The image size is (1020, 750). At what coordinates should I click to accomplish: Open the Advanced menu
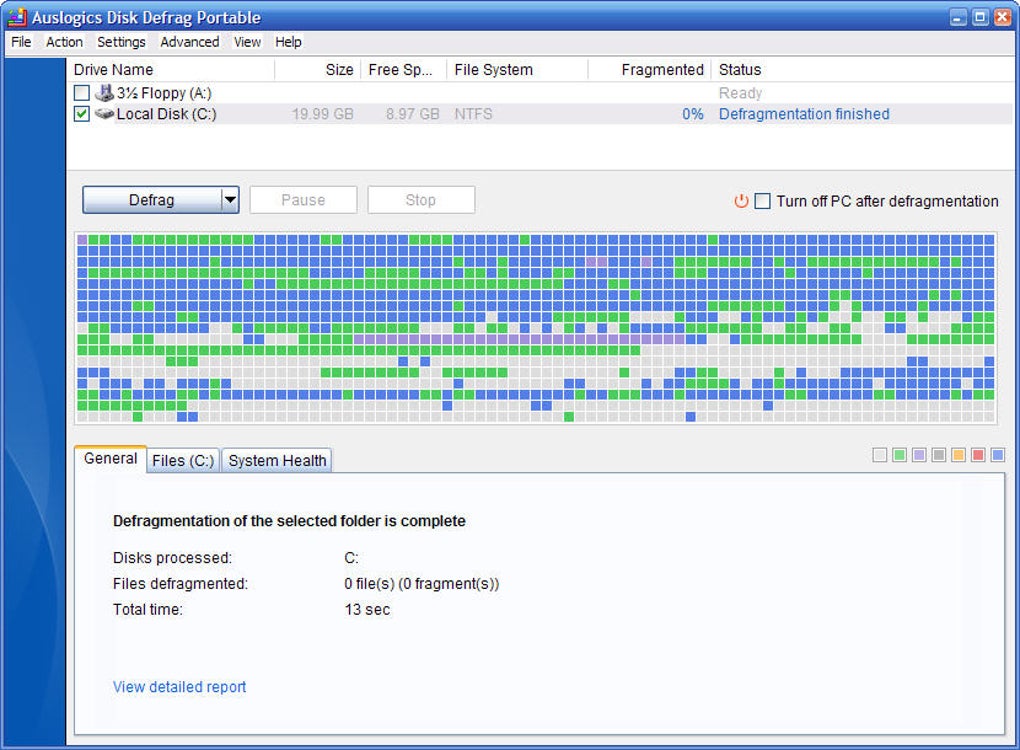pos(189,42)
